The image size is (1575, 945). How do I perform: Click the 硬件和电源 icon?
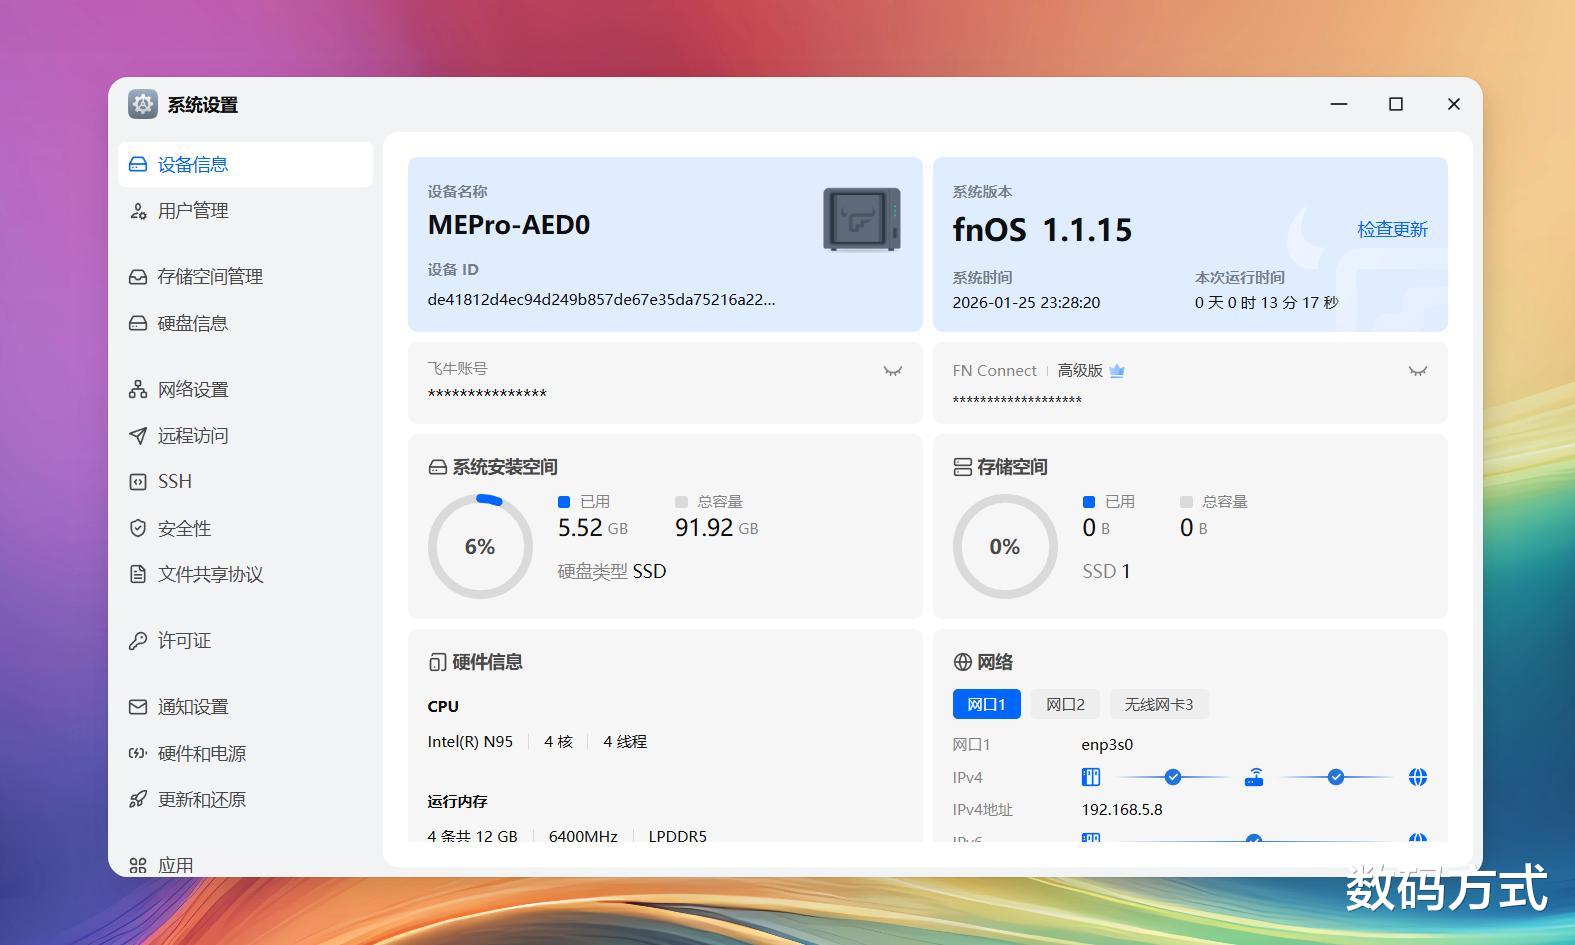coord(138,753)
